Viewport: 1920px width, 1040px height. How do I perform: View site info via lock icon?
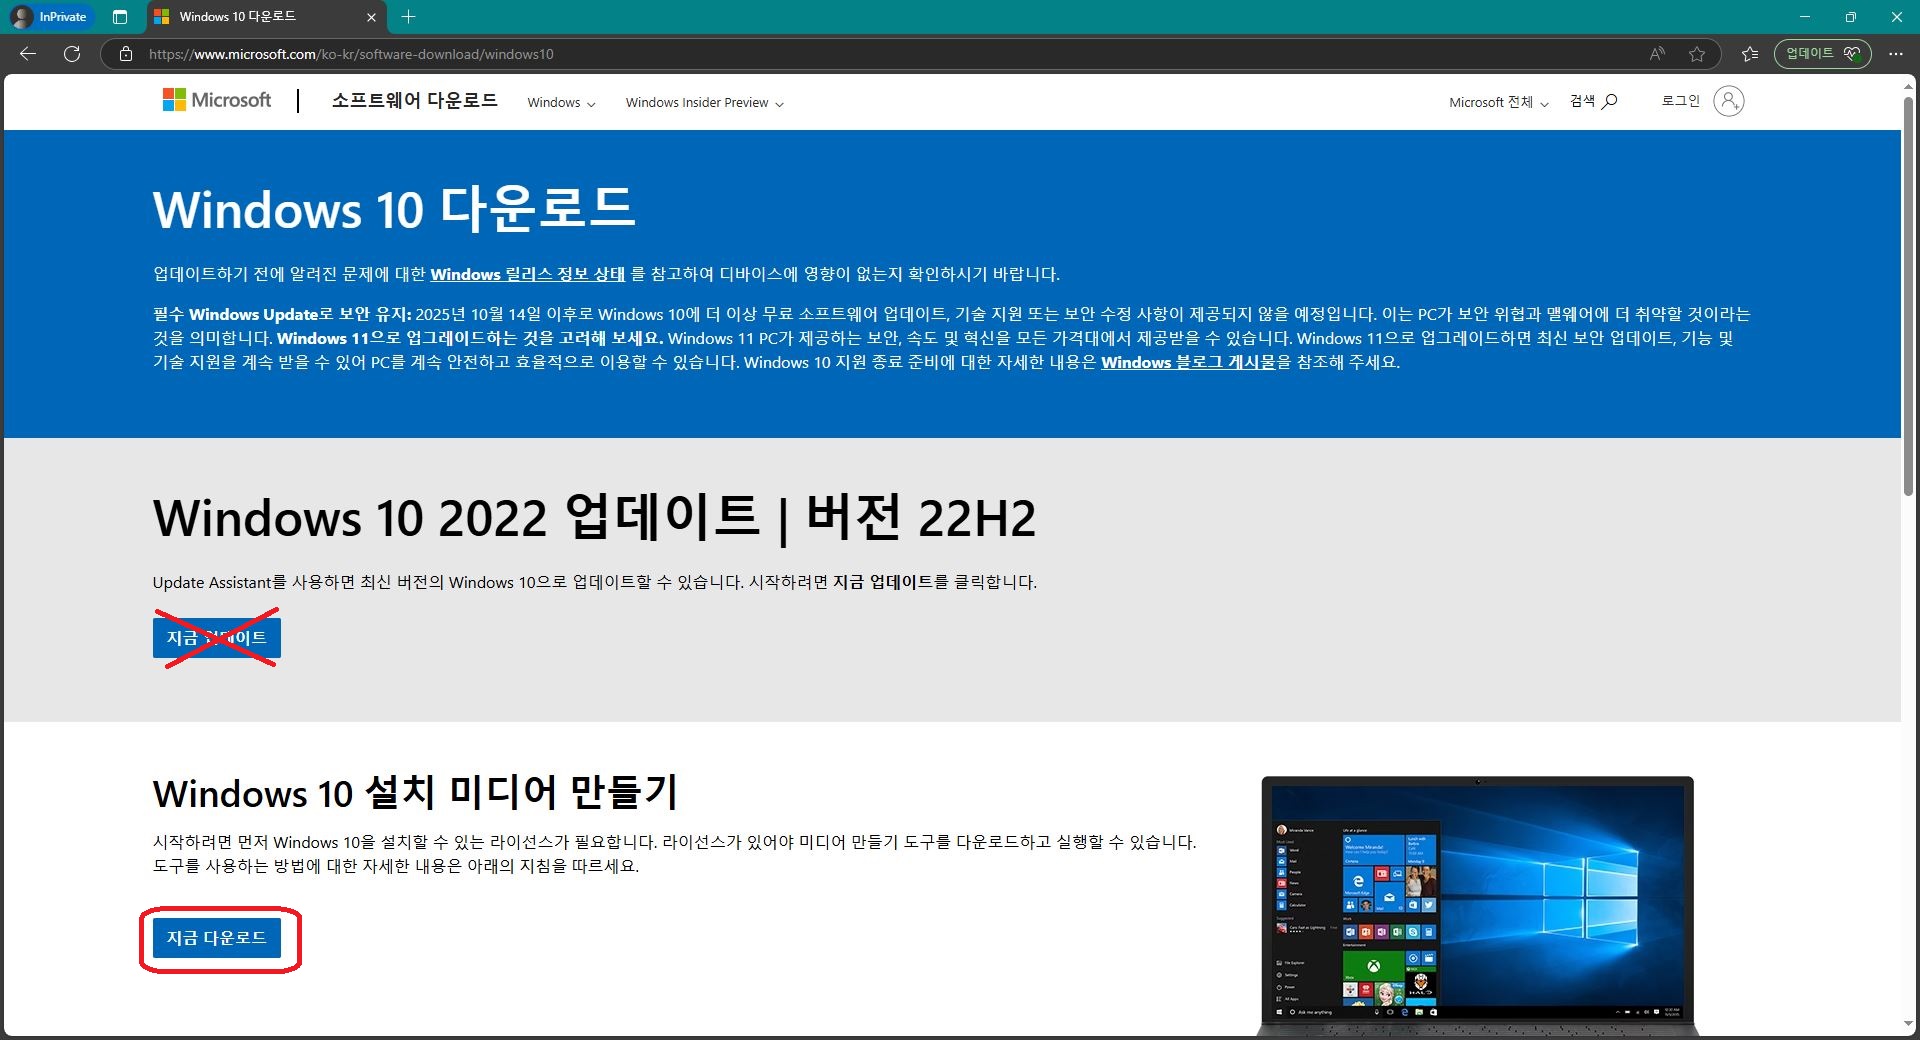pyautogui.click(x=126, y=54)
